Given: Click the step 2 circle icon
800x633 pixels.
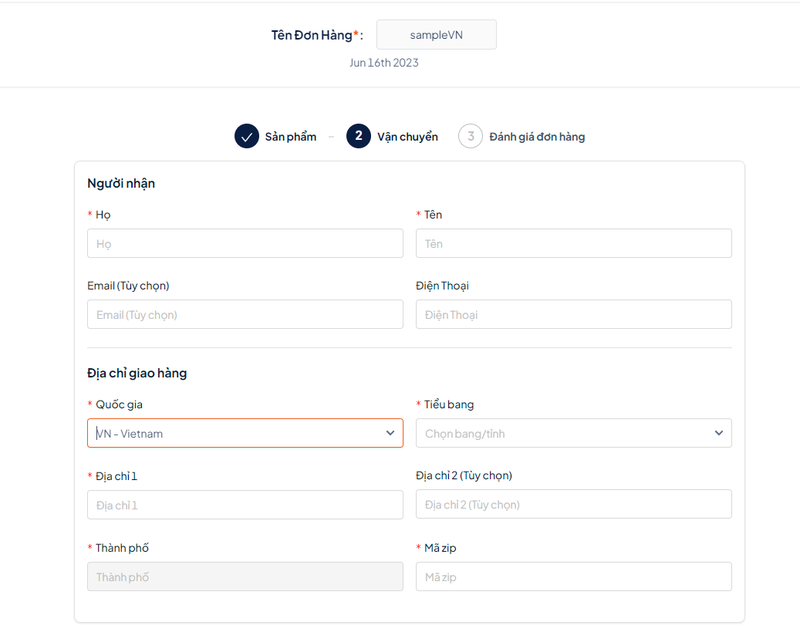Looking at the screenshot, I should [359, 136].
